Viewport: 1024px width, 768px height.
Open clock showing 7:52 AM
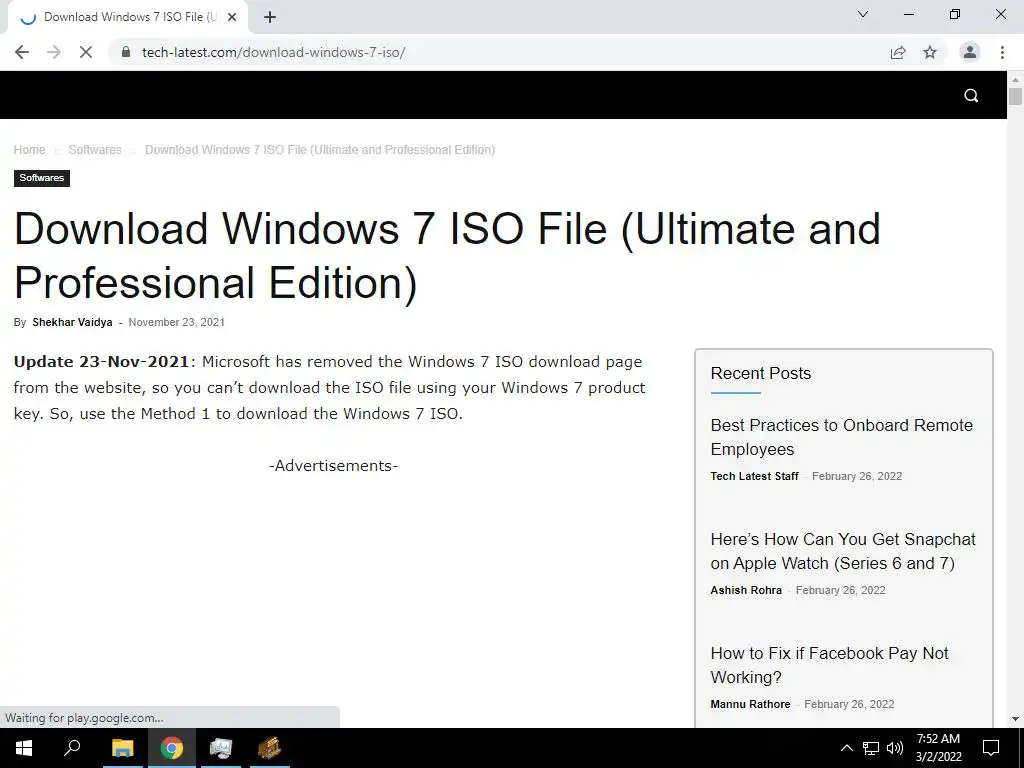coord(938,748)
